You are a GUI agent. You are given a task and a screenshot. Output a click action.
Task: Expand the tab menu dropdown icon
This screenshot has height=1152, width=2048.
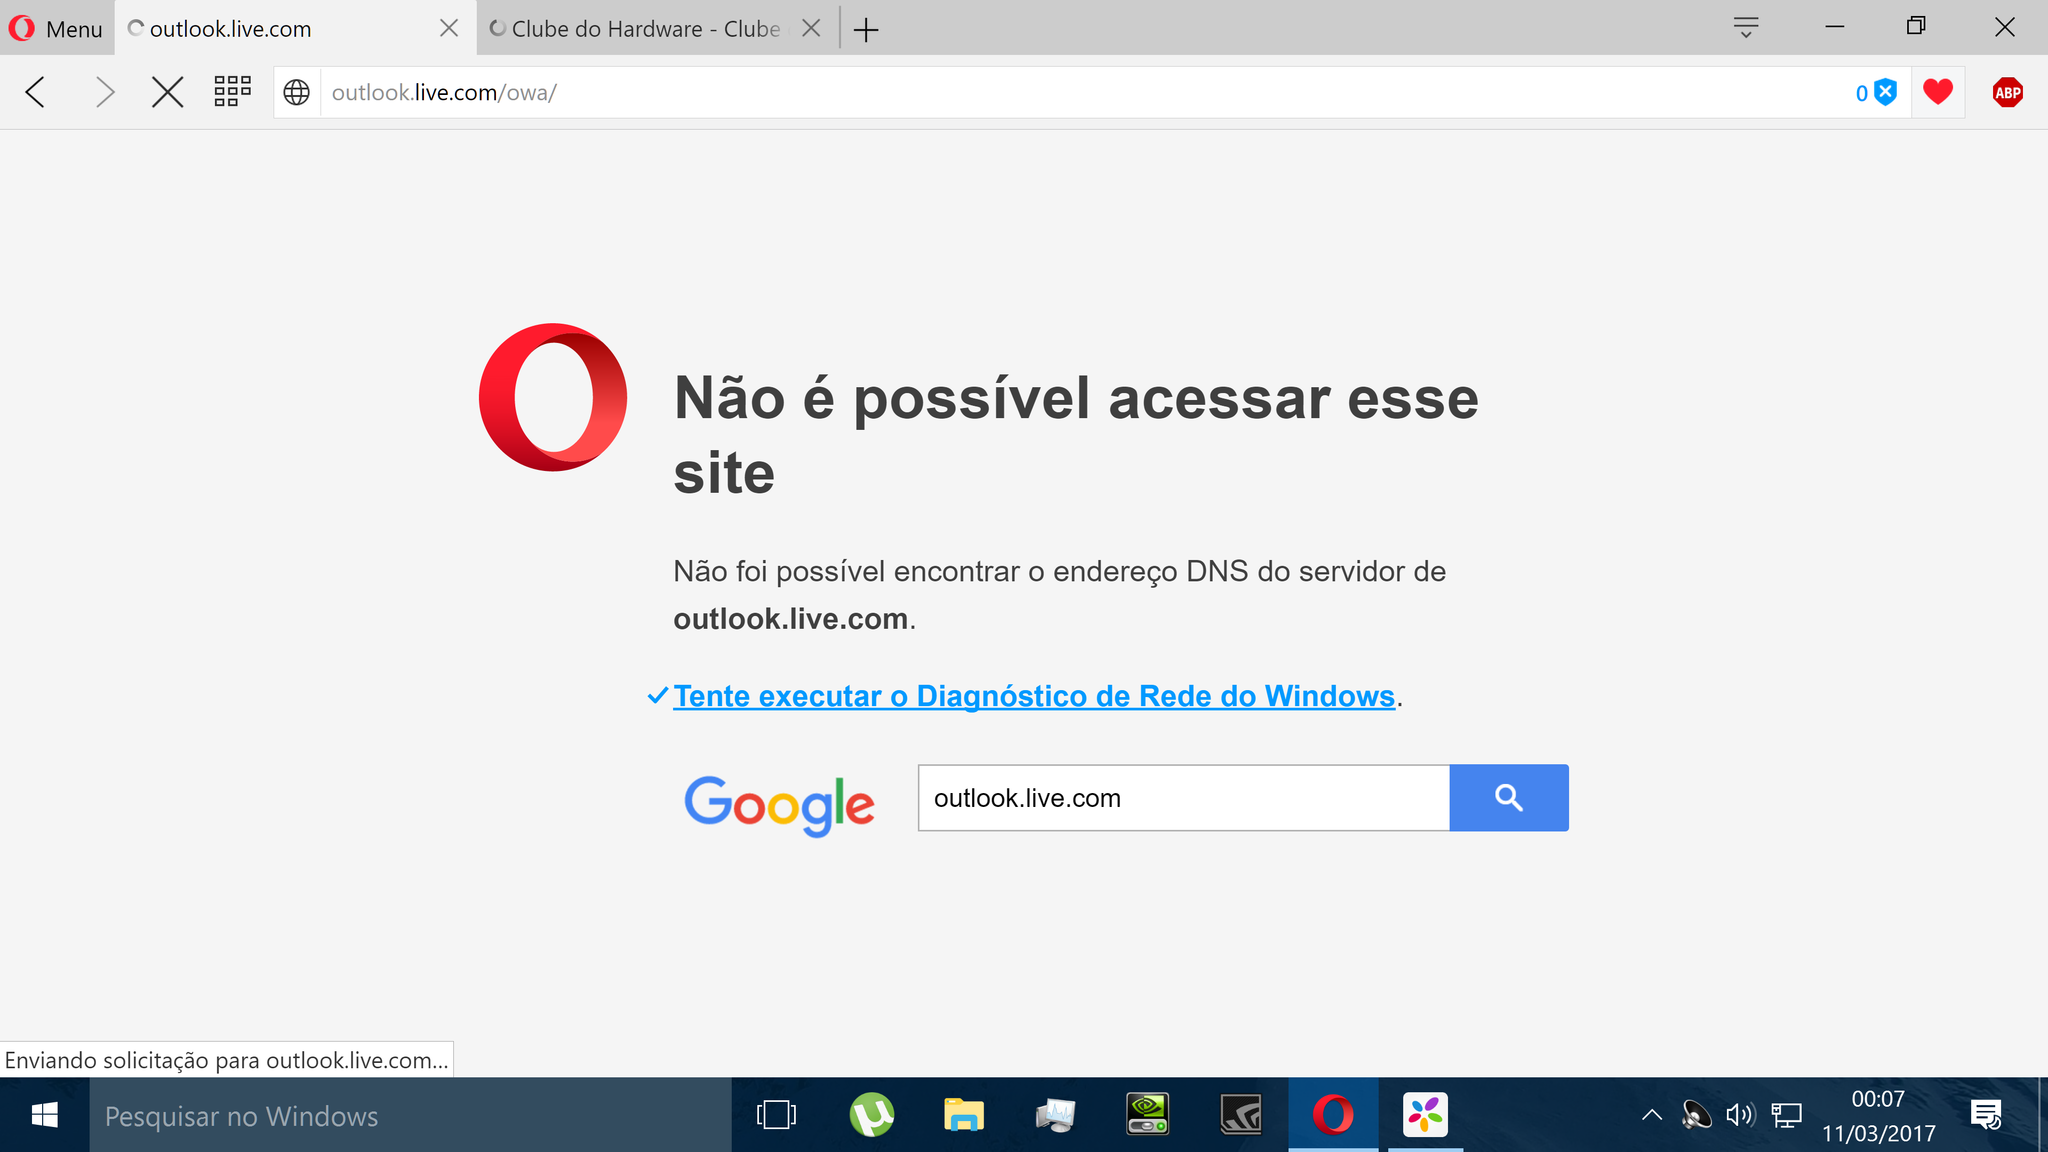coord(1746,28)
